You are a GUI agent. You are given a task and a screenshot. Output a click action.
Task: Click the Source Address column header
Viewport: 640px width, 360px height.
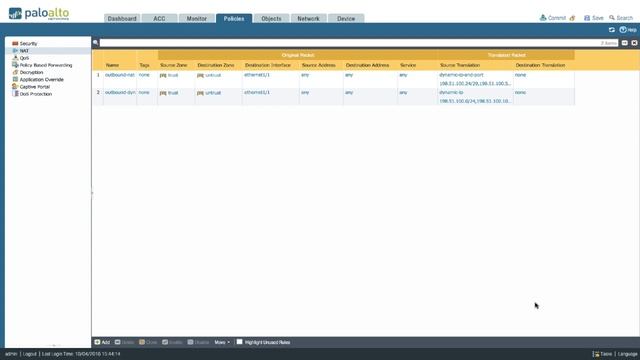tap(318, 65)
